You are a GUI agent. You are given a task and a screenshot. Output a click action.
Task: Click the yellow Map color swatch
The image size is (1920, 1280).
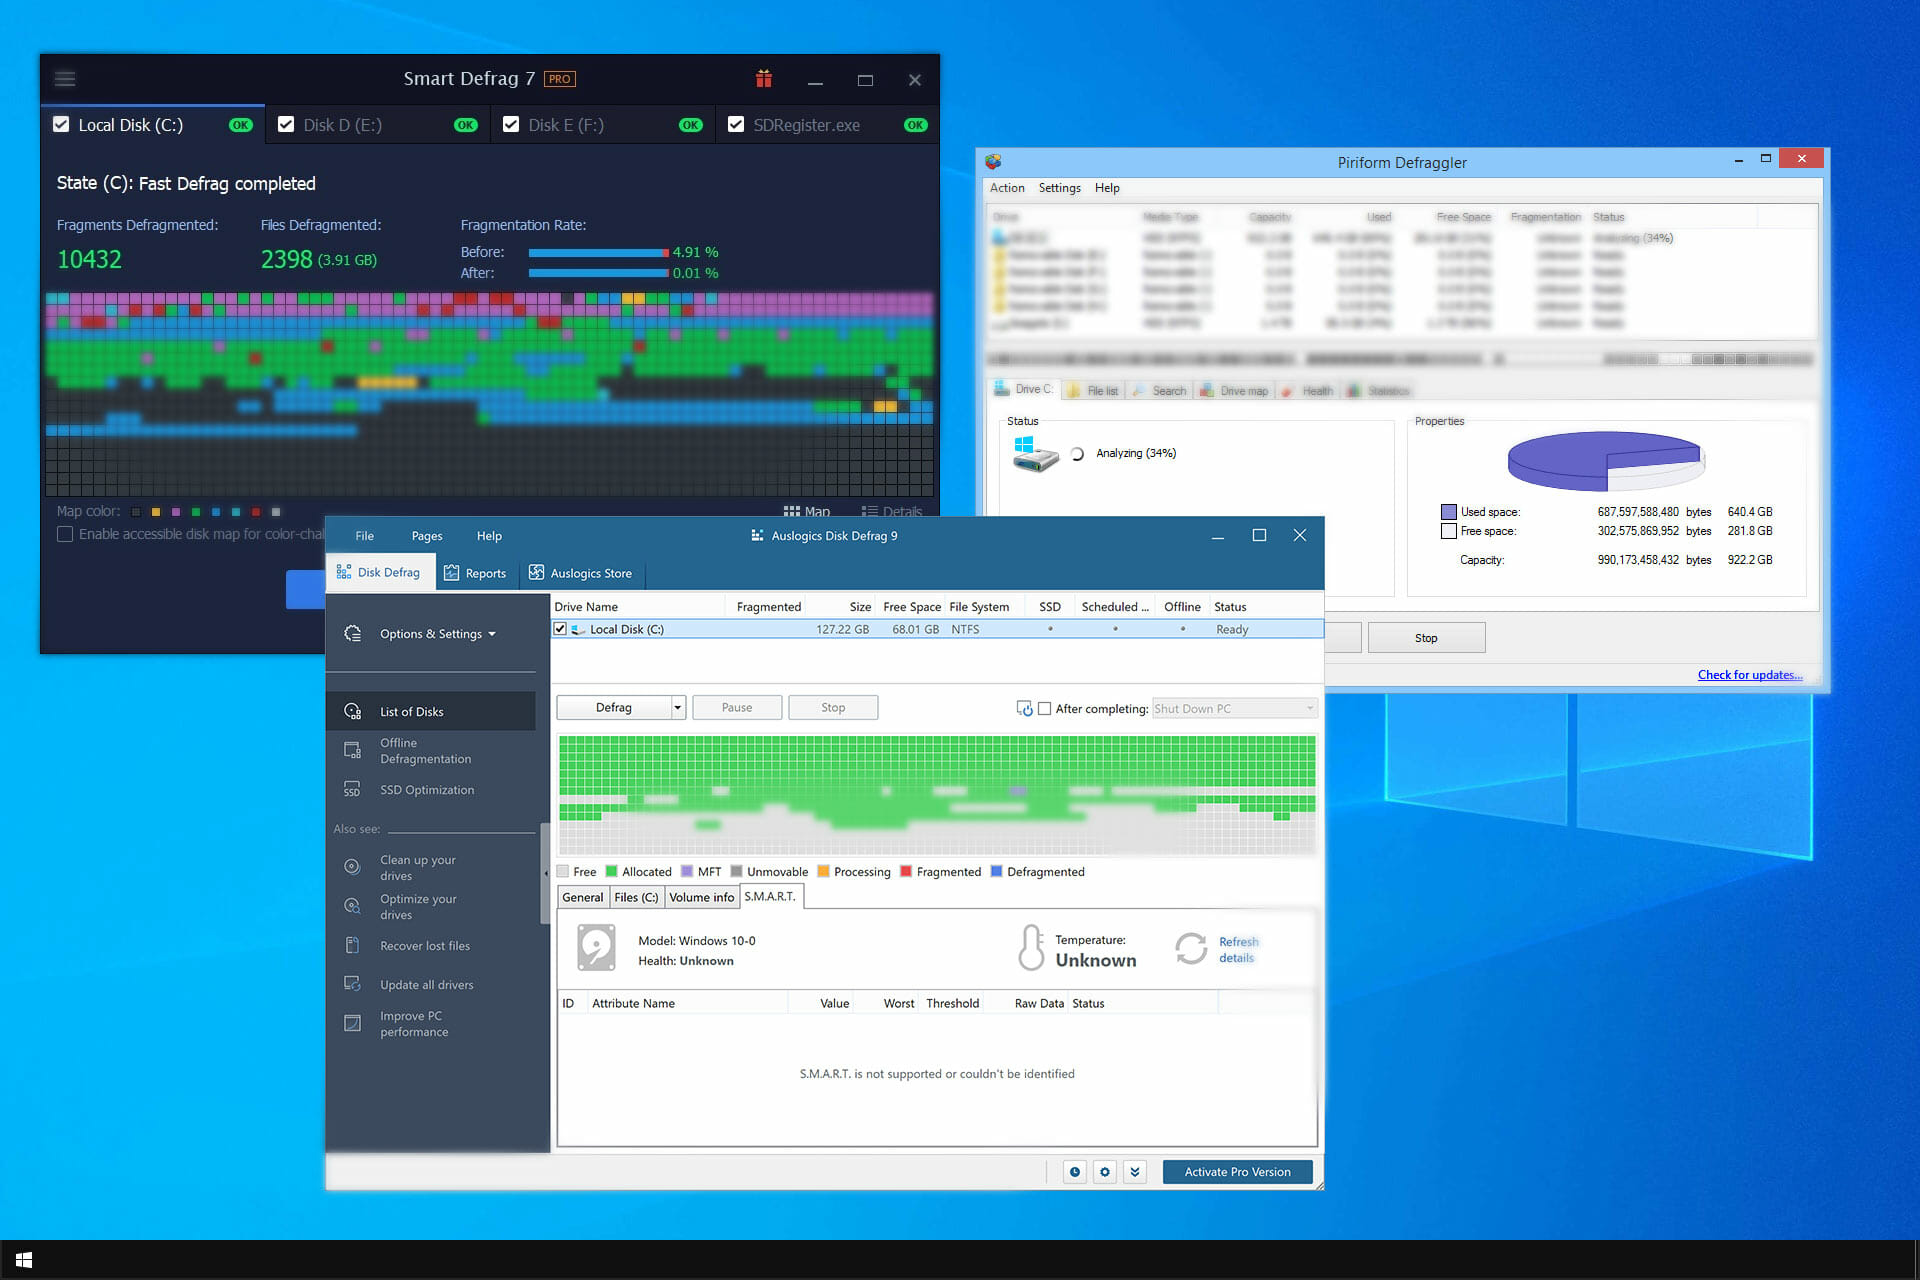pos(156,512)
